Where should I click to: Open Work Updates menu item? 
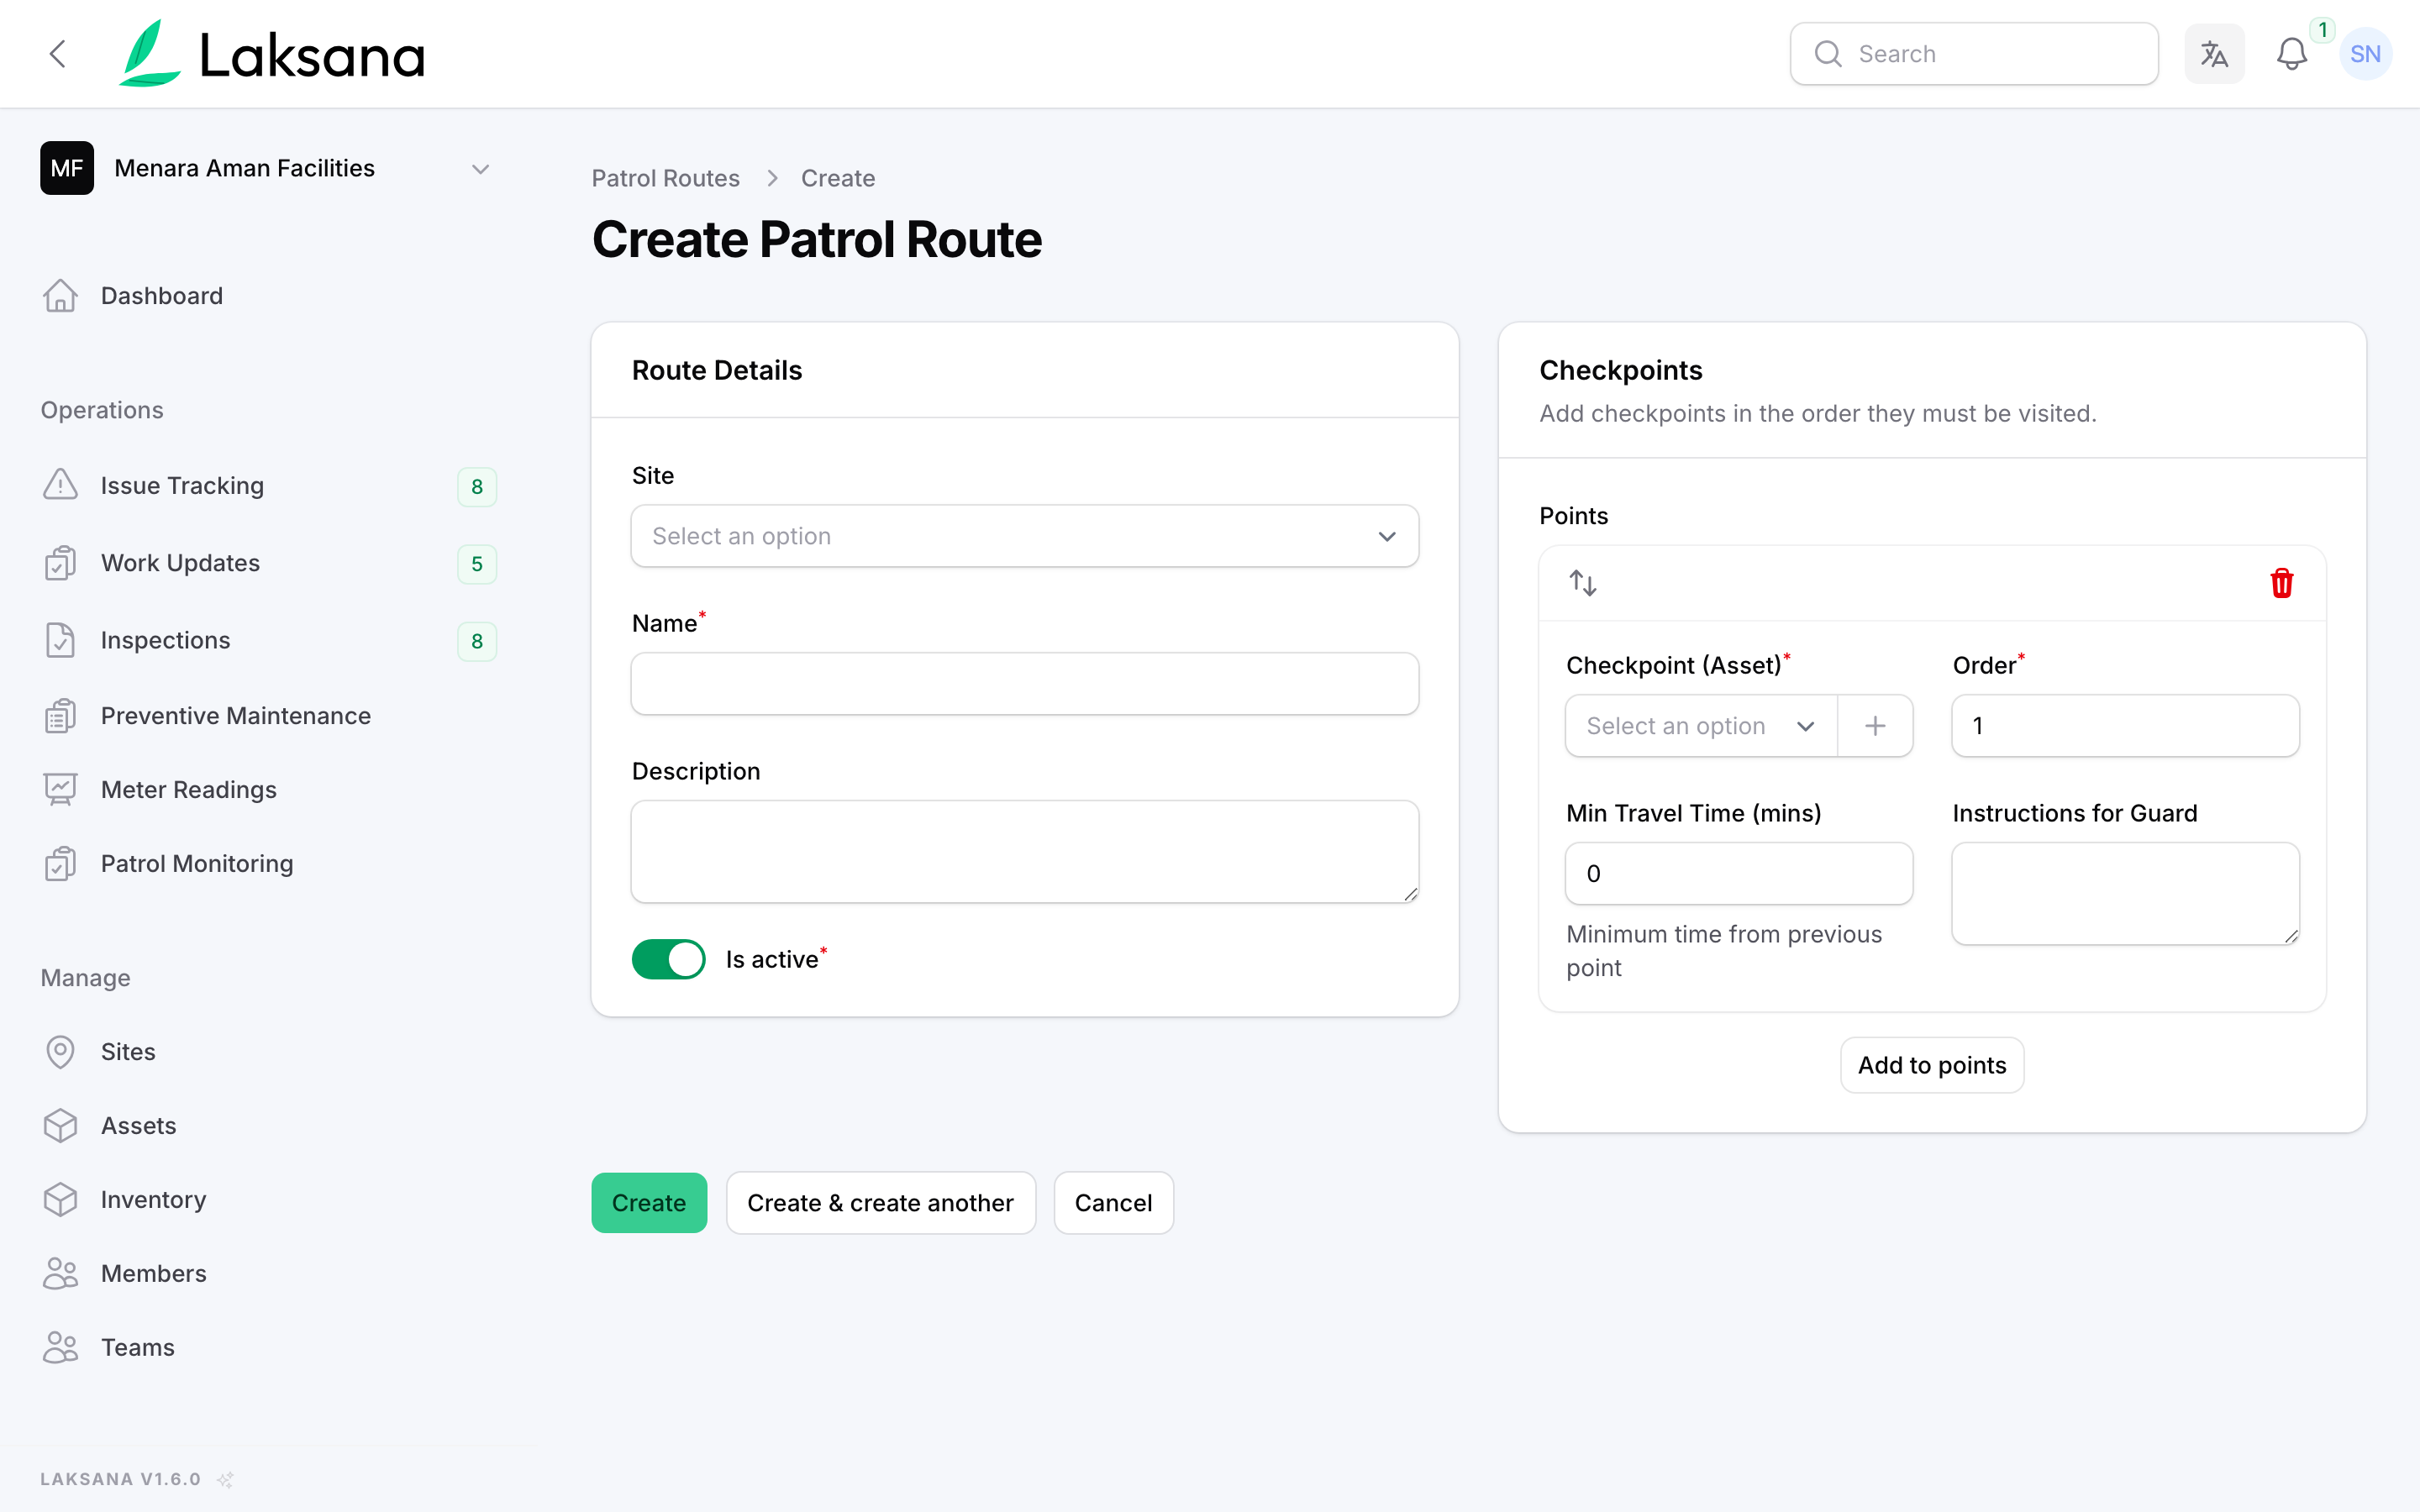[x=267, y=563]
